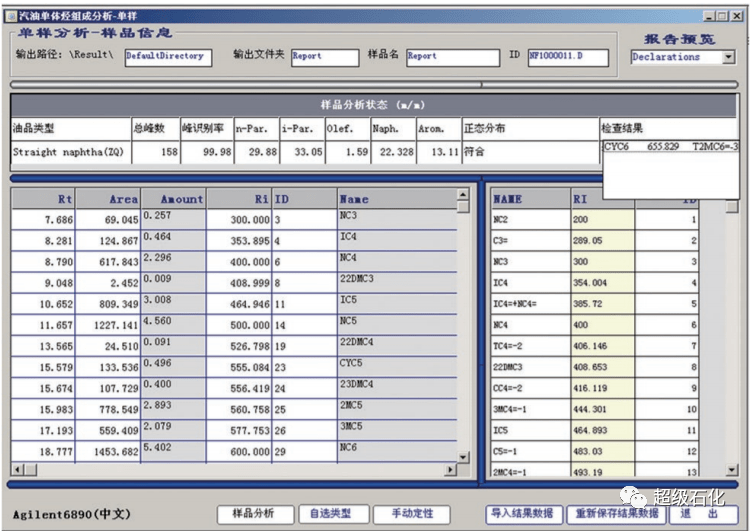Screen dimensions: 750x531
Task: Select the 23DMC4 name cell
Action: [397, 388]
